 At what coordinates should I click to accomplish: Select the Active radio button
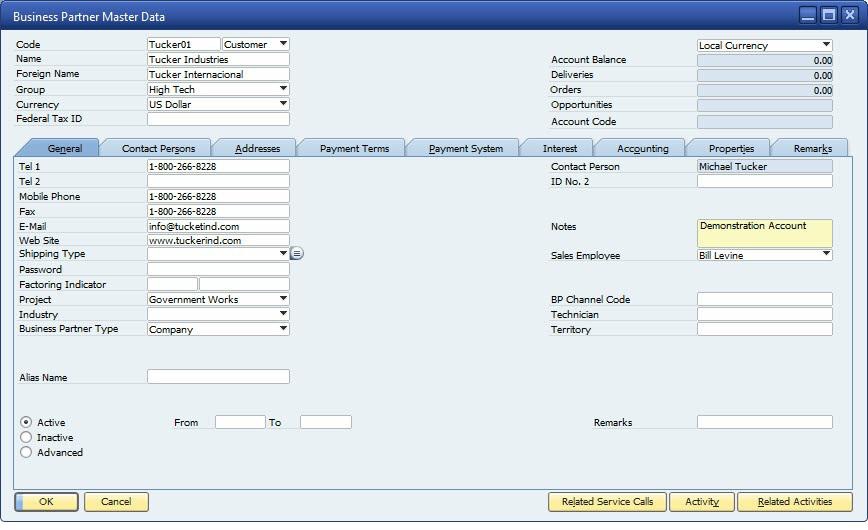coord(25,422)
